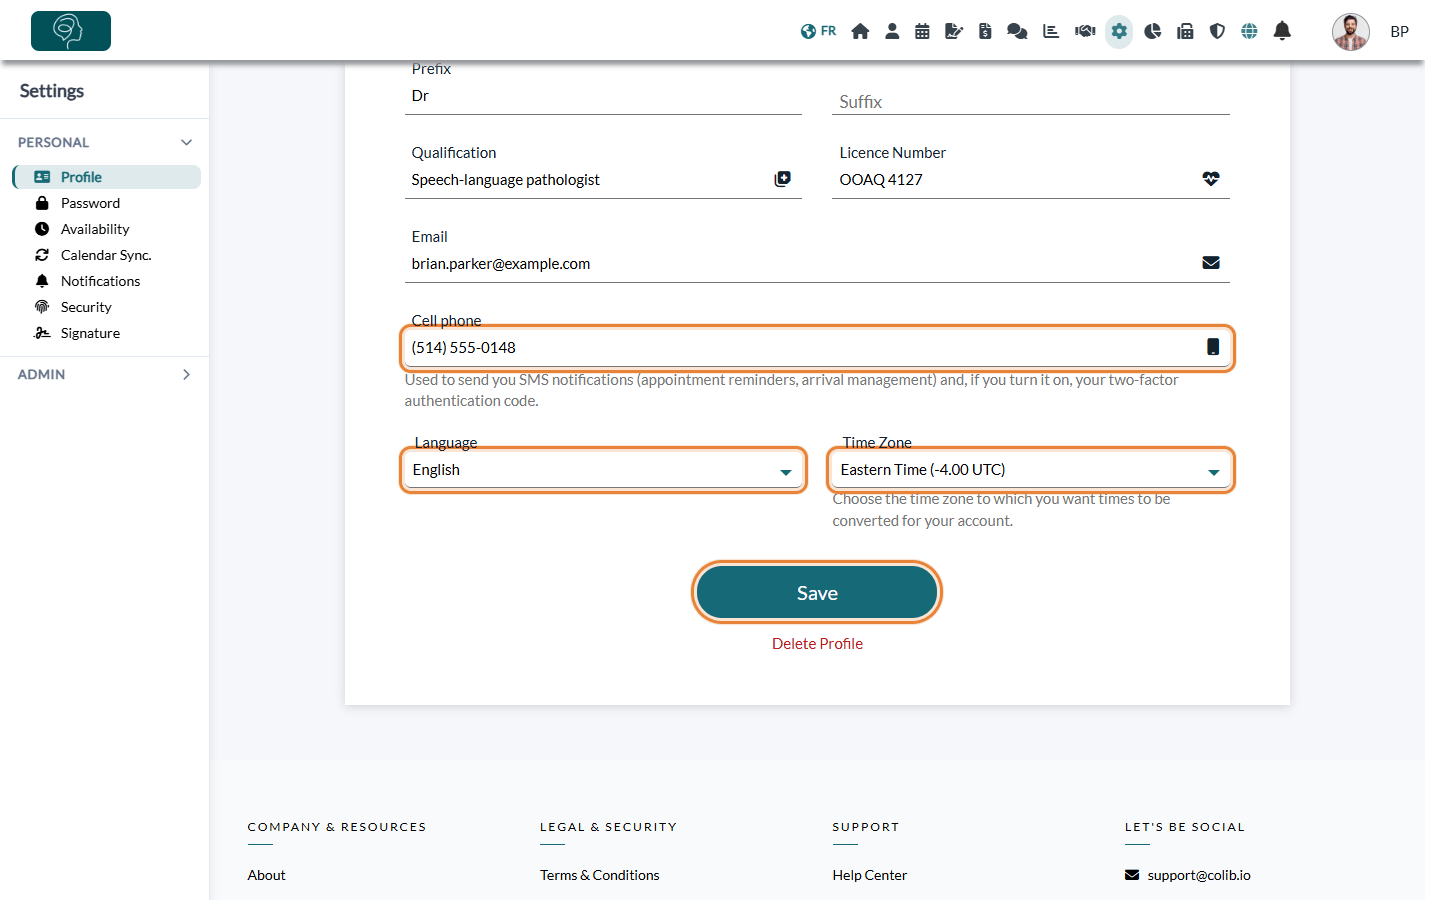Go to the home page icon

860,31
